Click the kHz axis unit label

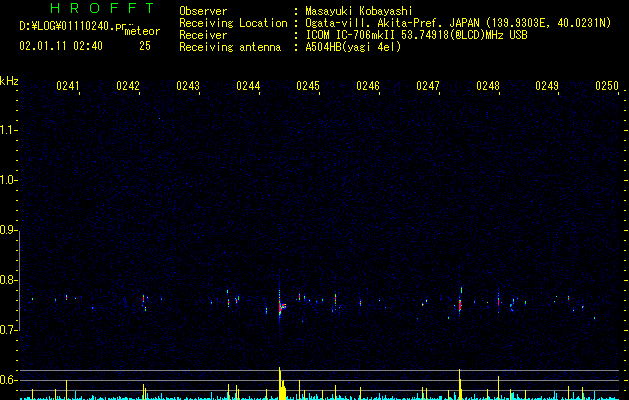[x=9, y=81]
